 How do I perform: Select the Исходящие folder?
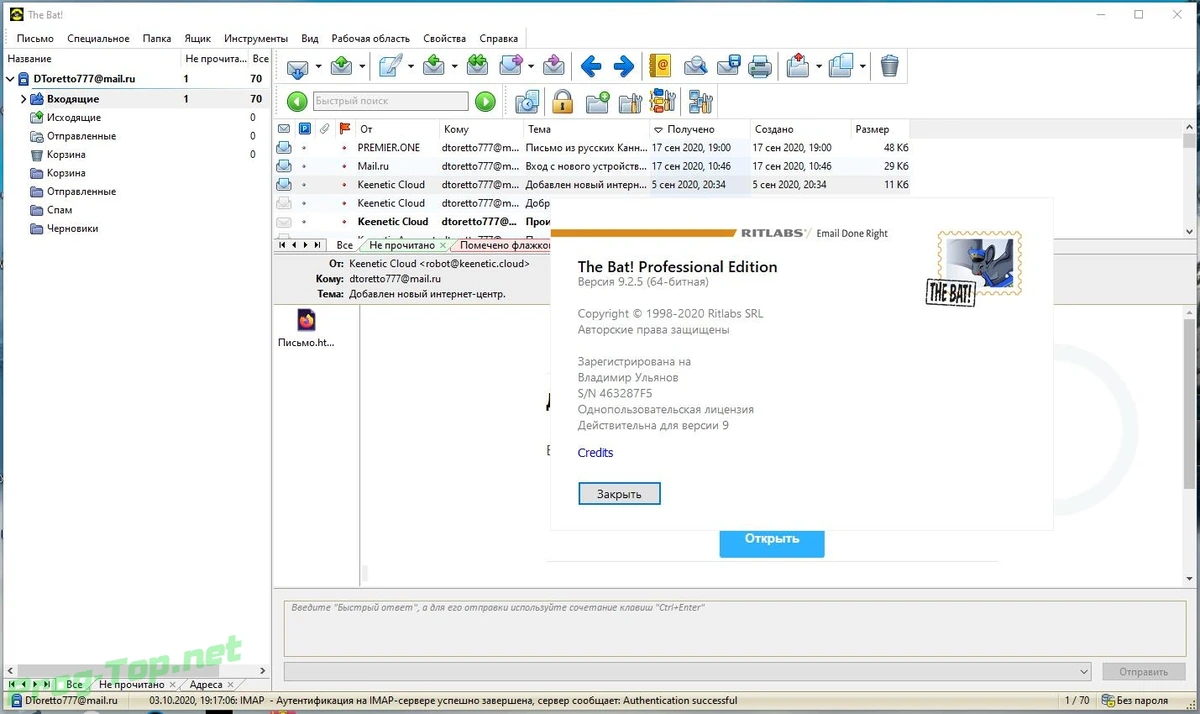73,118
